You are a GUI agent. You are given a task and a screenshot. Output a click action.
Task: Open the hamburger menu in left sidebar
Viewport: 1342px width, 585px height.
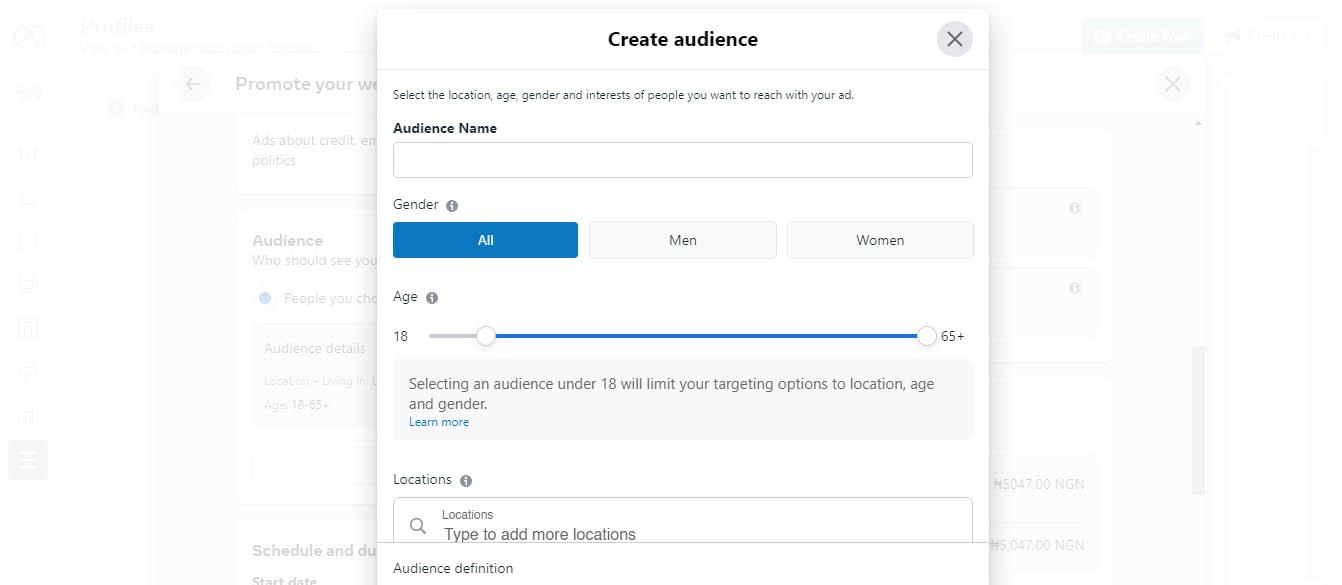click(28, 460)
